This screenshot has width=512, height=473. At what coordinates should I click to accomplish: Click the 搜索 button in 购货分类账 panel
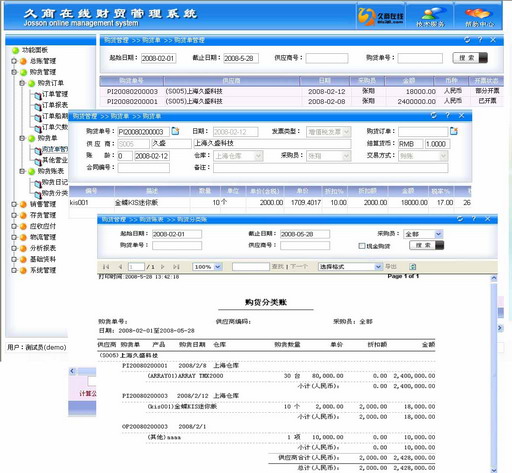[x=426, y=245]
